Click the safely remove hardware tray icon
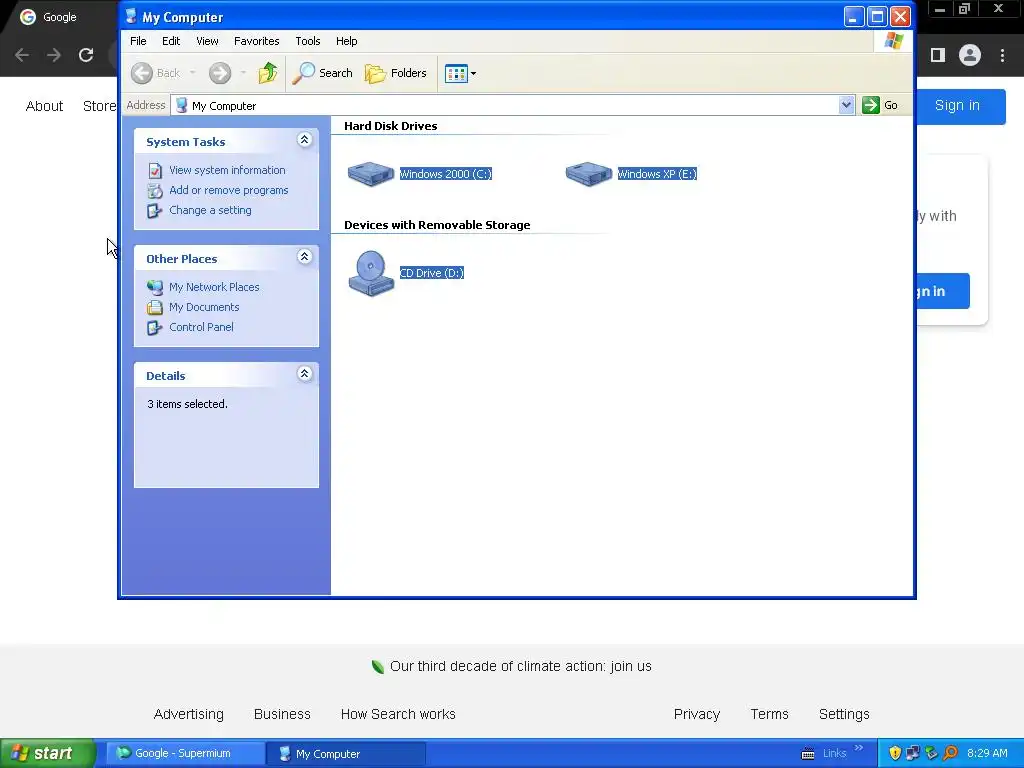Viewport: 1024px width, 768px height. click(931, 754)
